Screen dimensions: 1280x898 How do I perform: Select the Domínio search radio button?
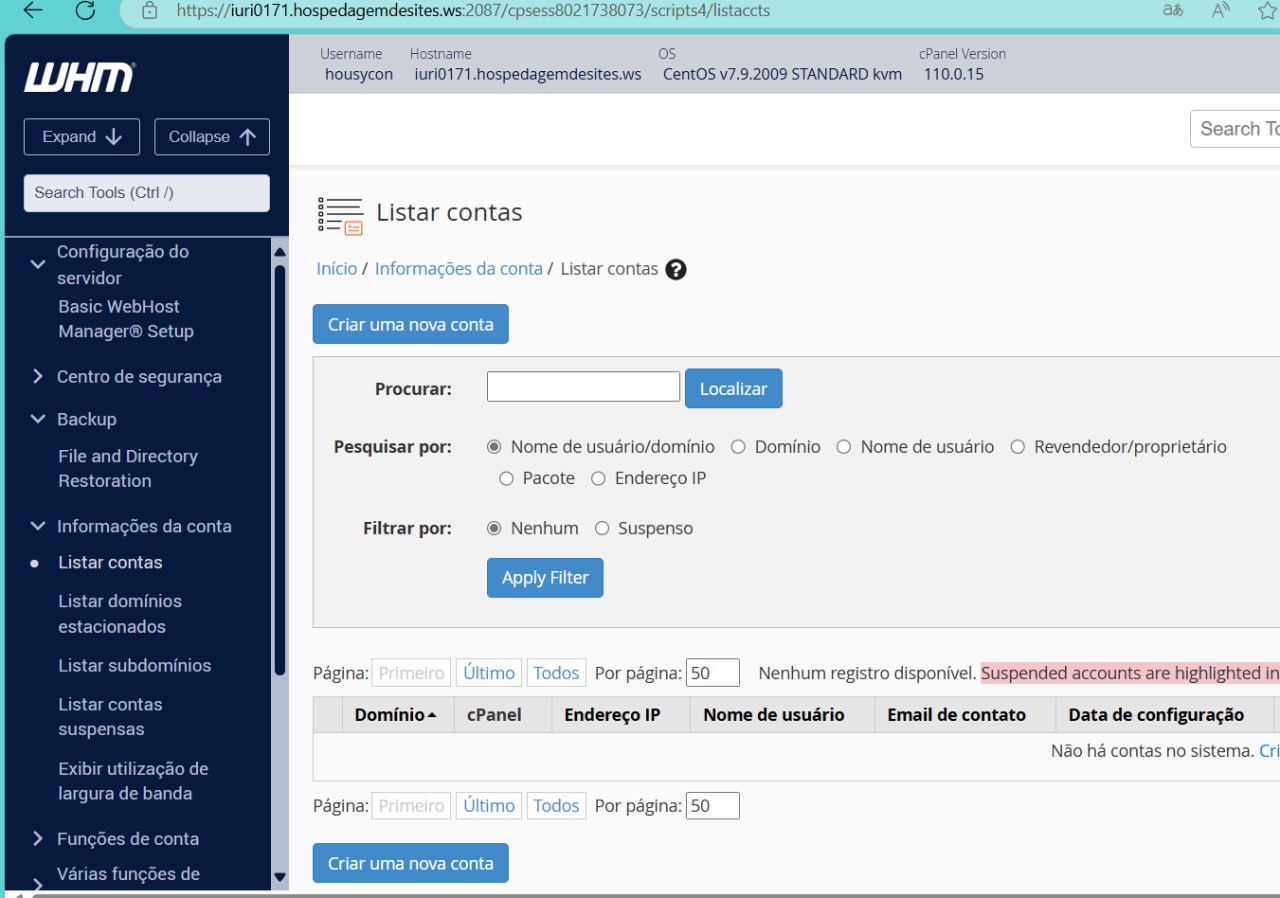[738, 447]
